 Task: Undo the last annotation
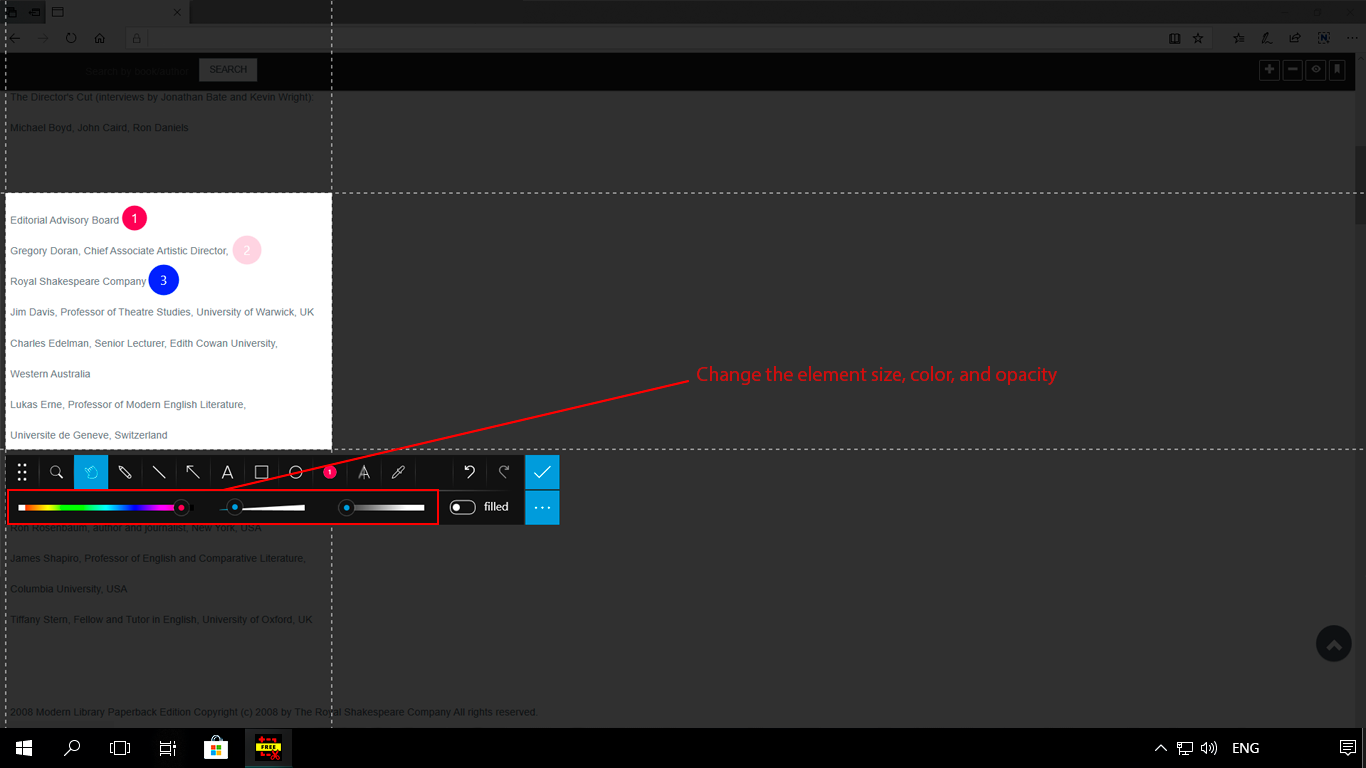click(469, 472)
